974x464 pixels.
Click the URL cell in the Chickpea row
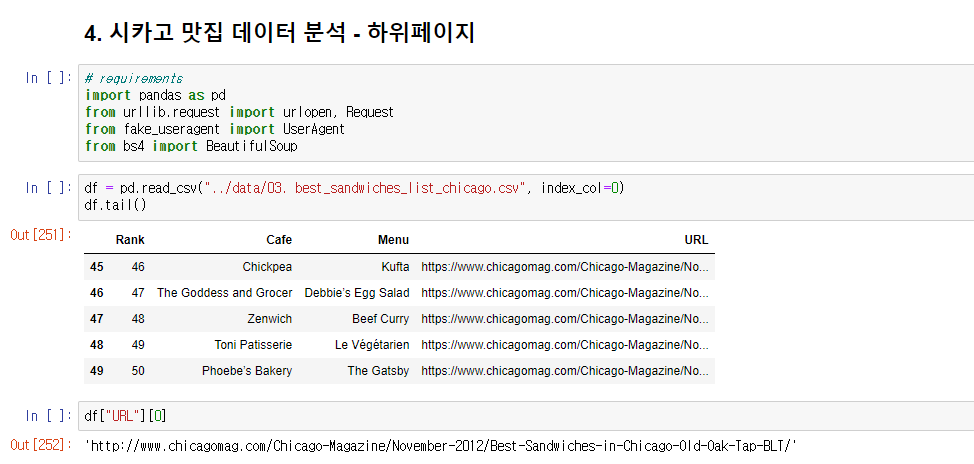565,267
